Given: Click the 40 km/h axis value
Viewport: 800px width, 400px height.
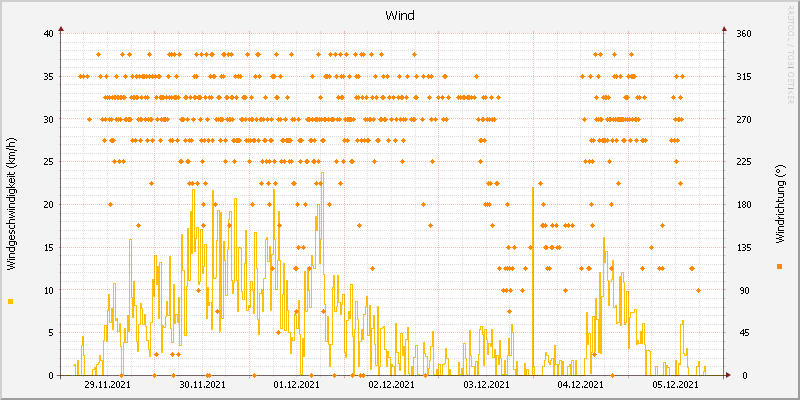Looking at the screenshot, I should (48, 34).
